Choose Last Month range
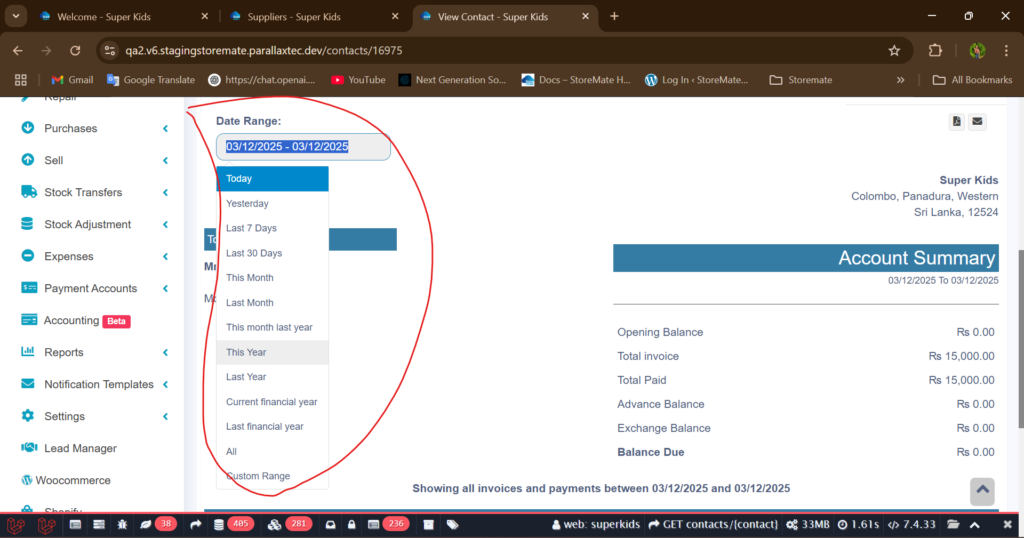The height and width of the screenshot is (538, 1024). [x=272, y=302]
